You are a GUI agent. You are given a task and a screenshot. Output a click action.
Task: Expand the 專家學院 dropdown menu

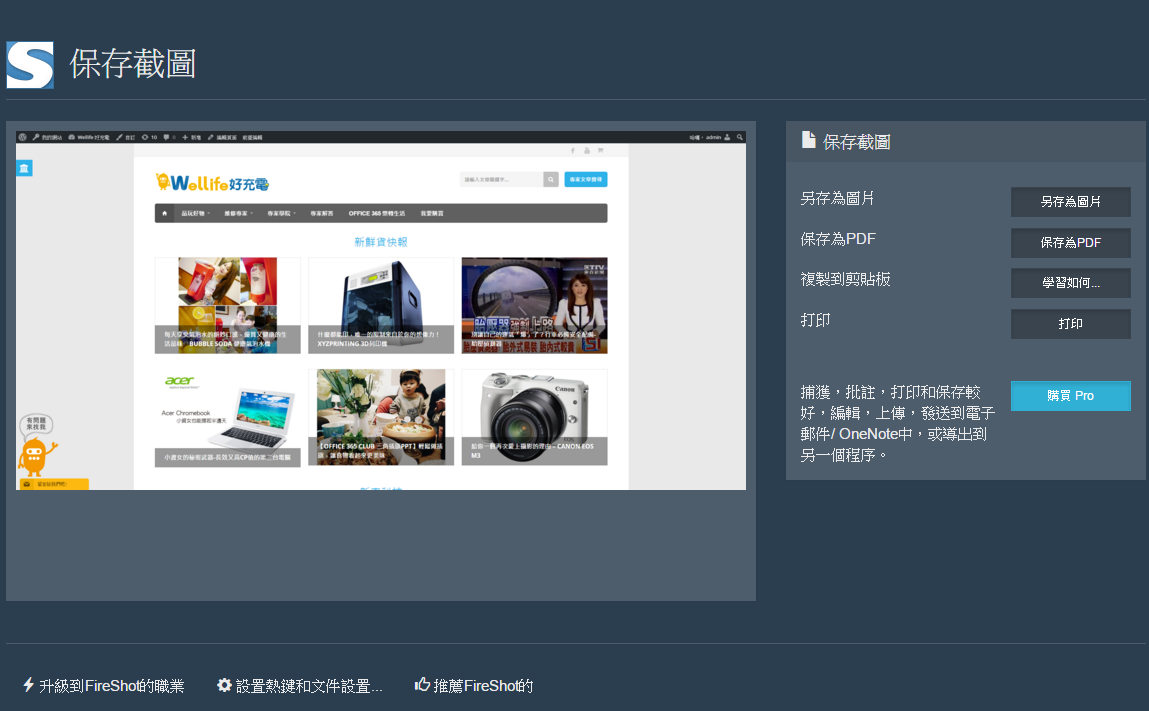(x=282, y=213)
